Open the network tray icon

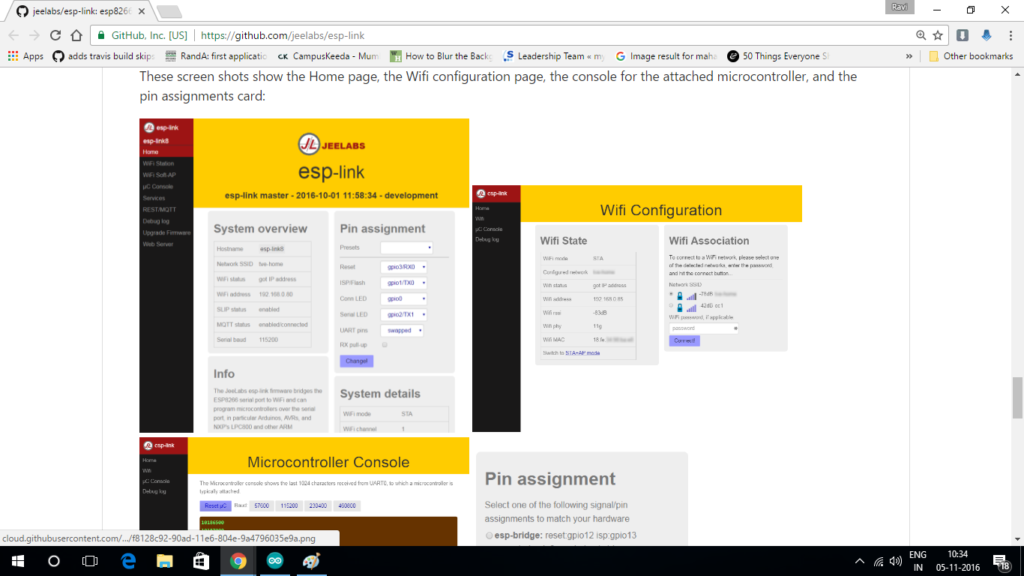879,562
